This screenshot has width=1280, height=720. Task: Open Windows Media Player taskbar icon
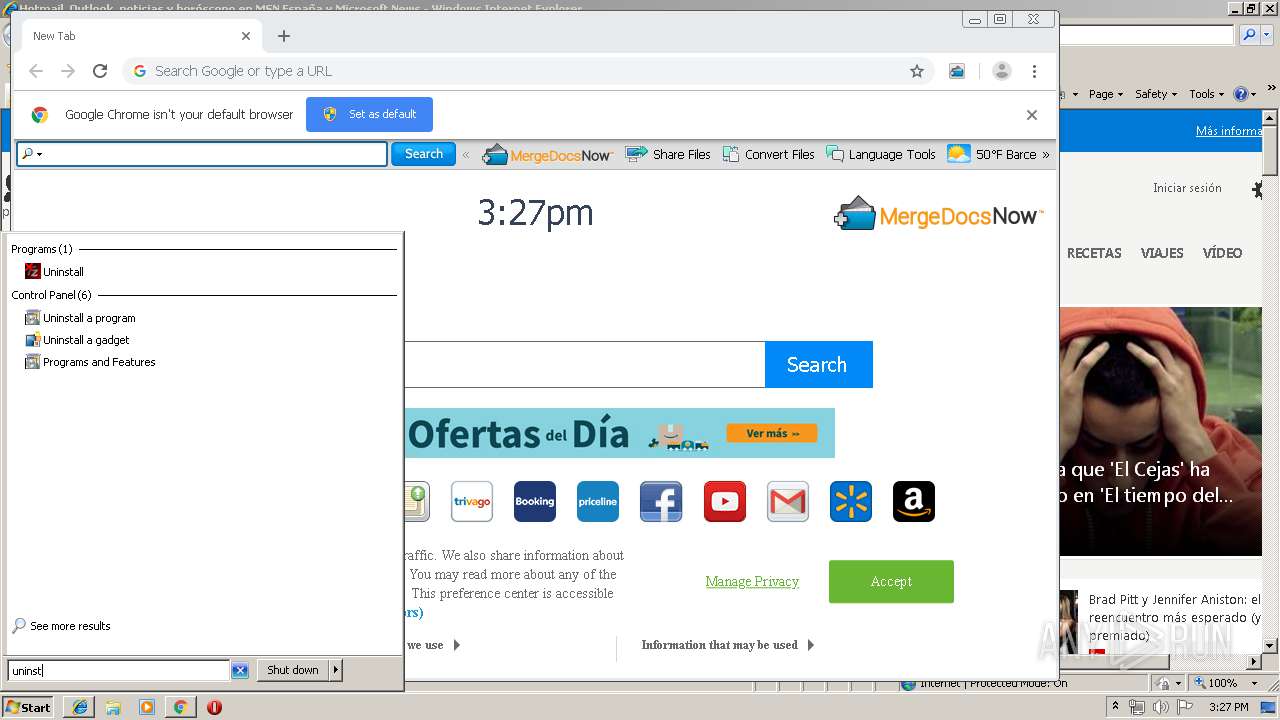point(147,707)
